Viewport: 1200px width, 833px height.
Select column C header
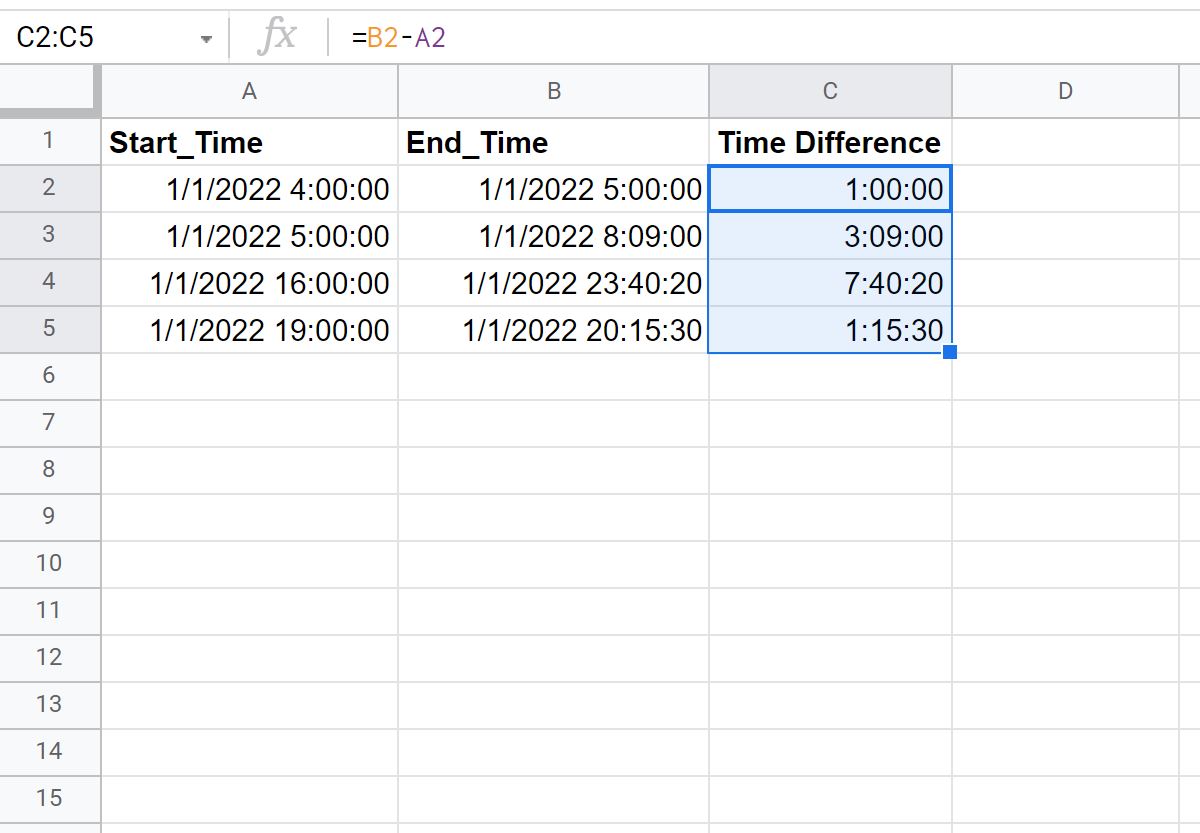click(x=830, y=91)
